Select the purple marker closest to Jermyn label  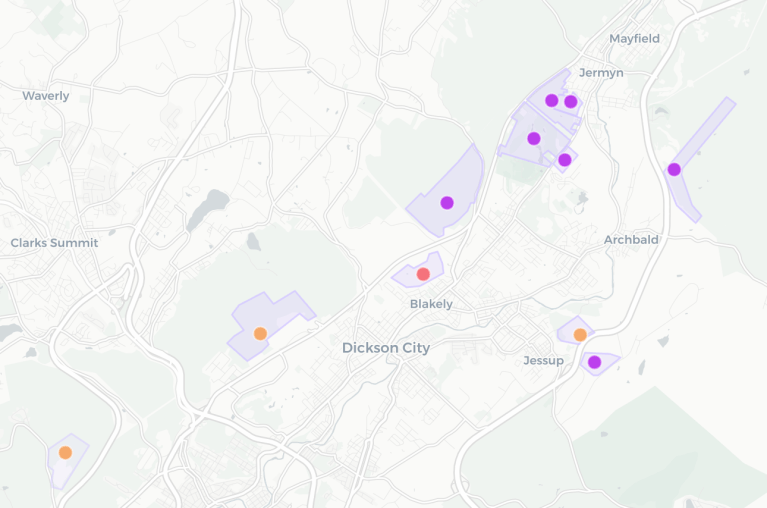[x=571, y=101]
